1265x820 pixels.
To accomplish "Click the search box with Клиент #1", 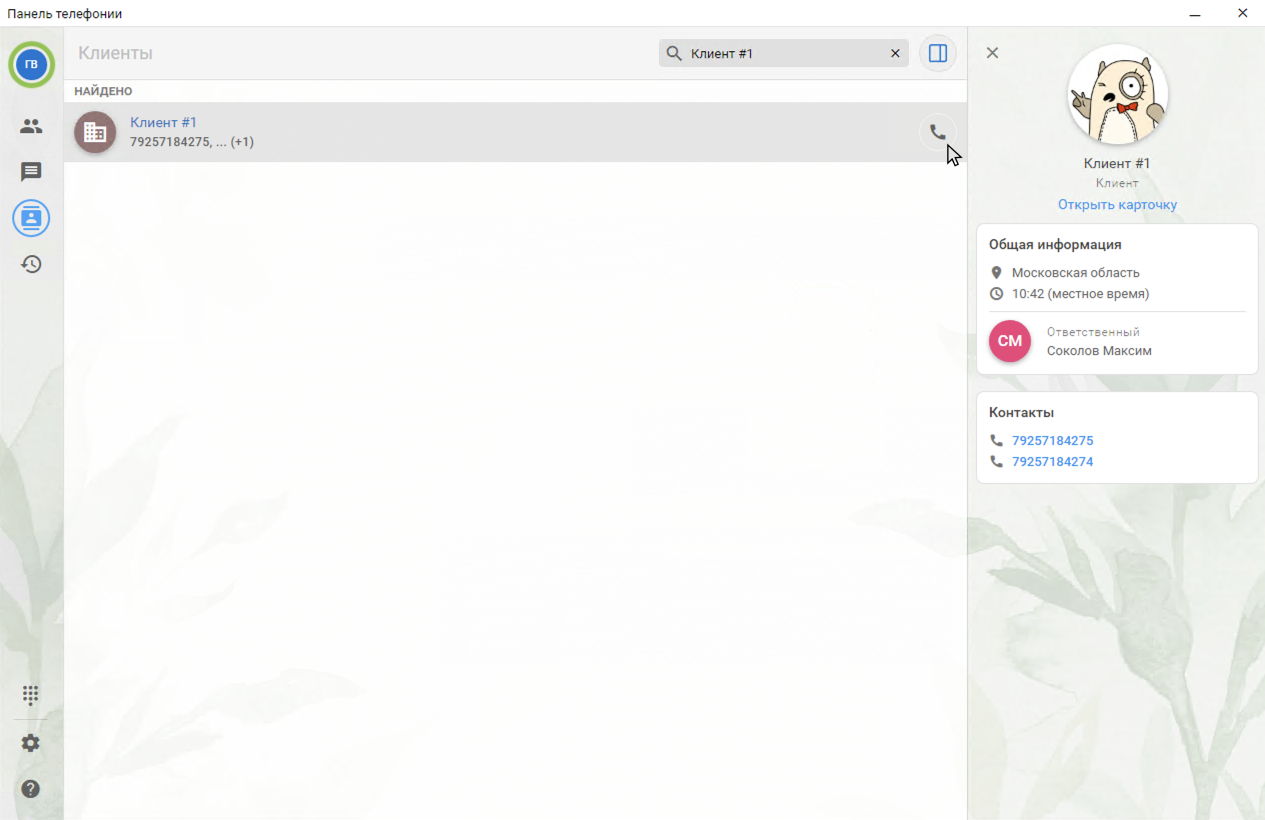I will point(780,54).
